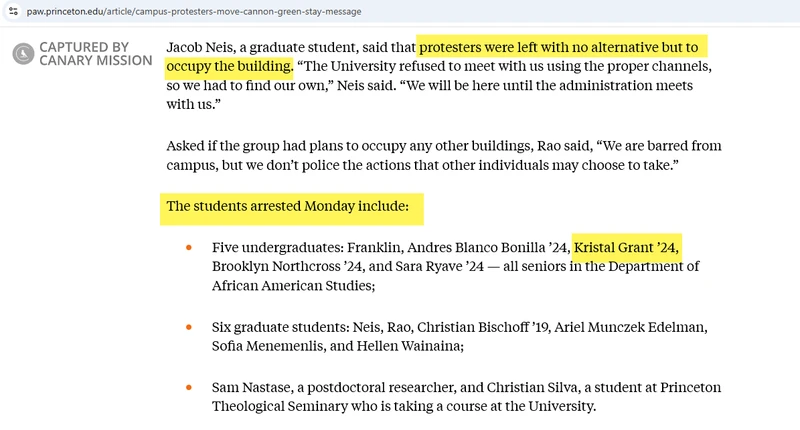Click the second orange bullet before graduate students
The width and height of the screenshot is (800, 430).
pos(189,327)
